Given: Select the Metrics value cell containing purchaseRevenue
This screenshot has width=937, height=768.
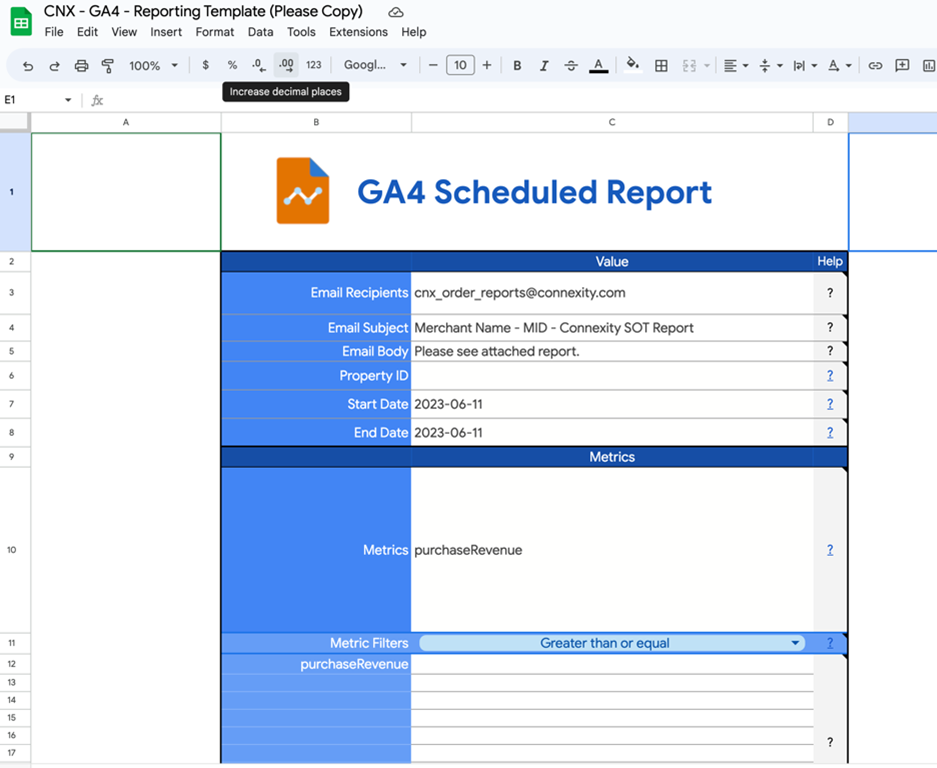Looking at the screenshot, I should pyautogui.click(x=612, y=550).
